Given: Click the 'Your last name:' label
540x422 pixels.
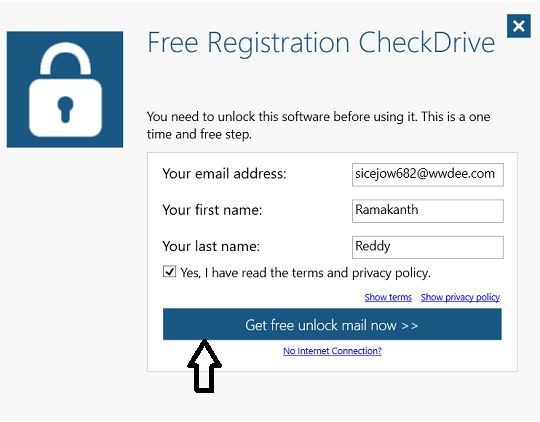Looking at the screenshot, I should [x=211, y=246].
